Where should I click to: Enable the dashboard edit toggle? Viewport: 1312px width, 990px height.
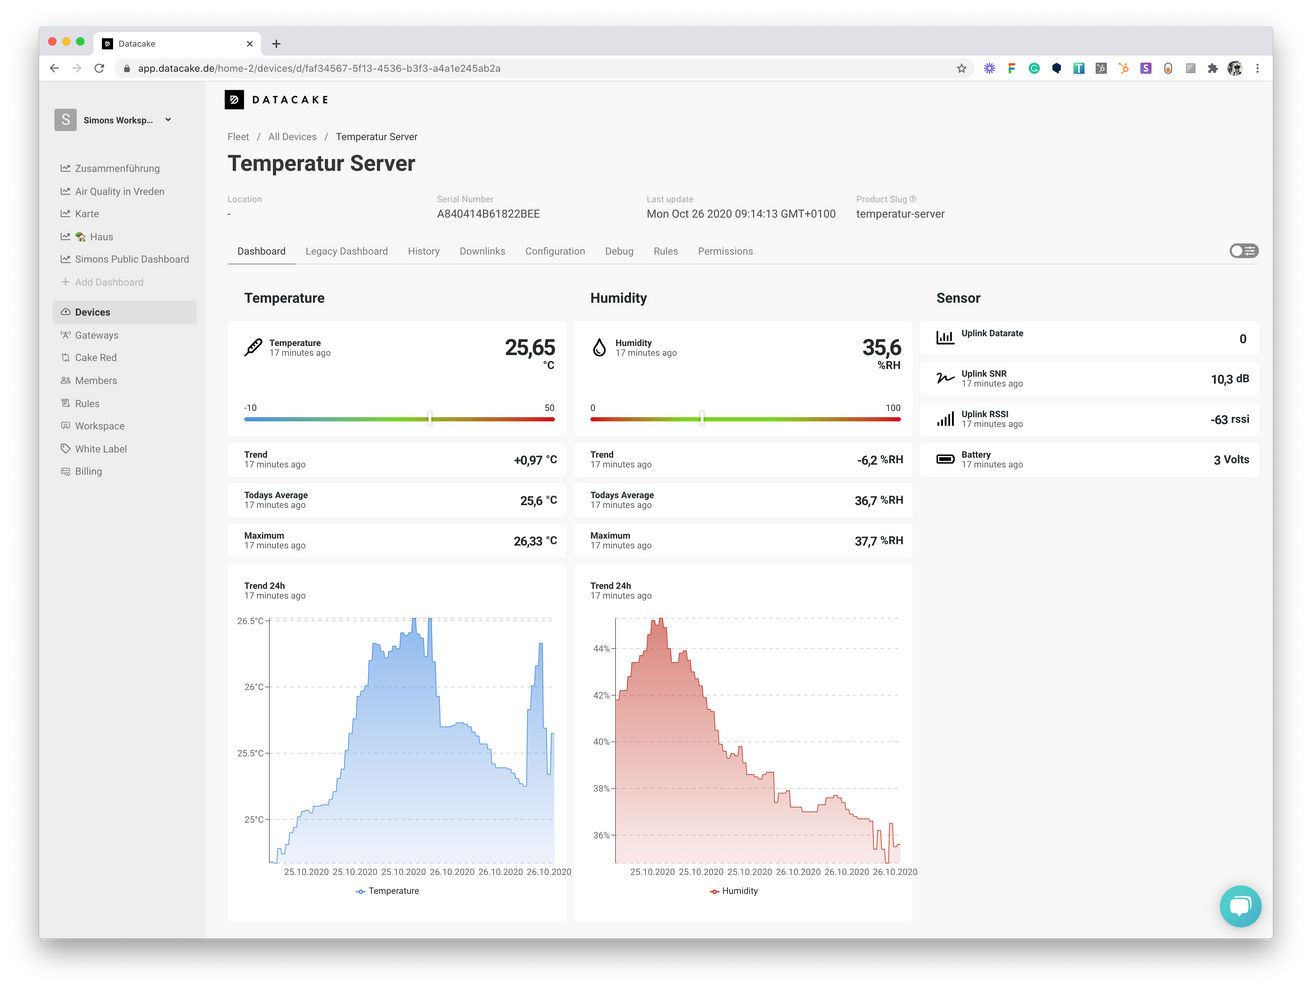(1243, 250)
